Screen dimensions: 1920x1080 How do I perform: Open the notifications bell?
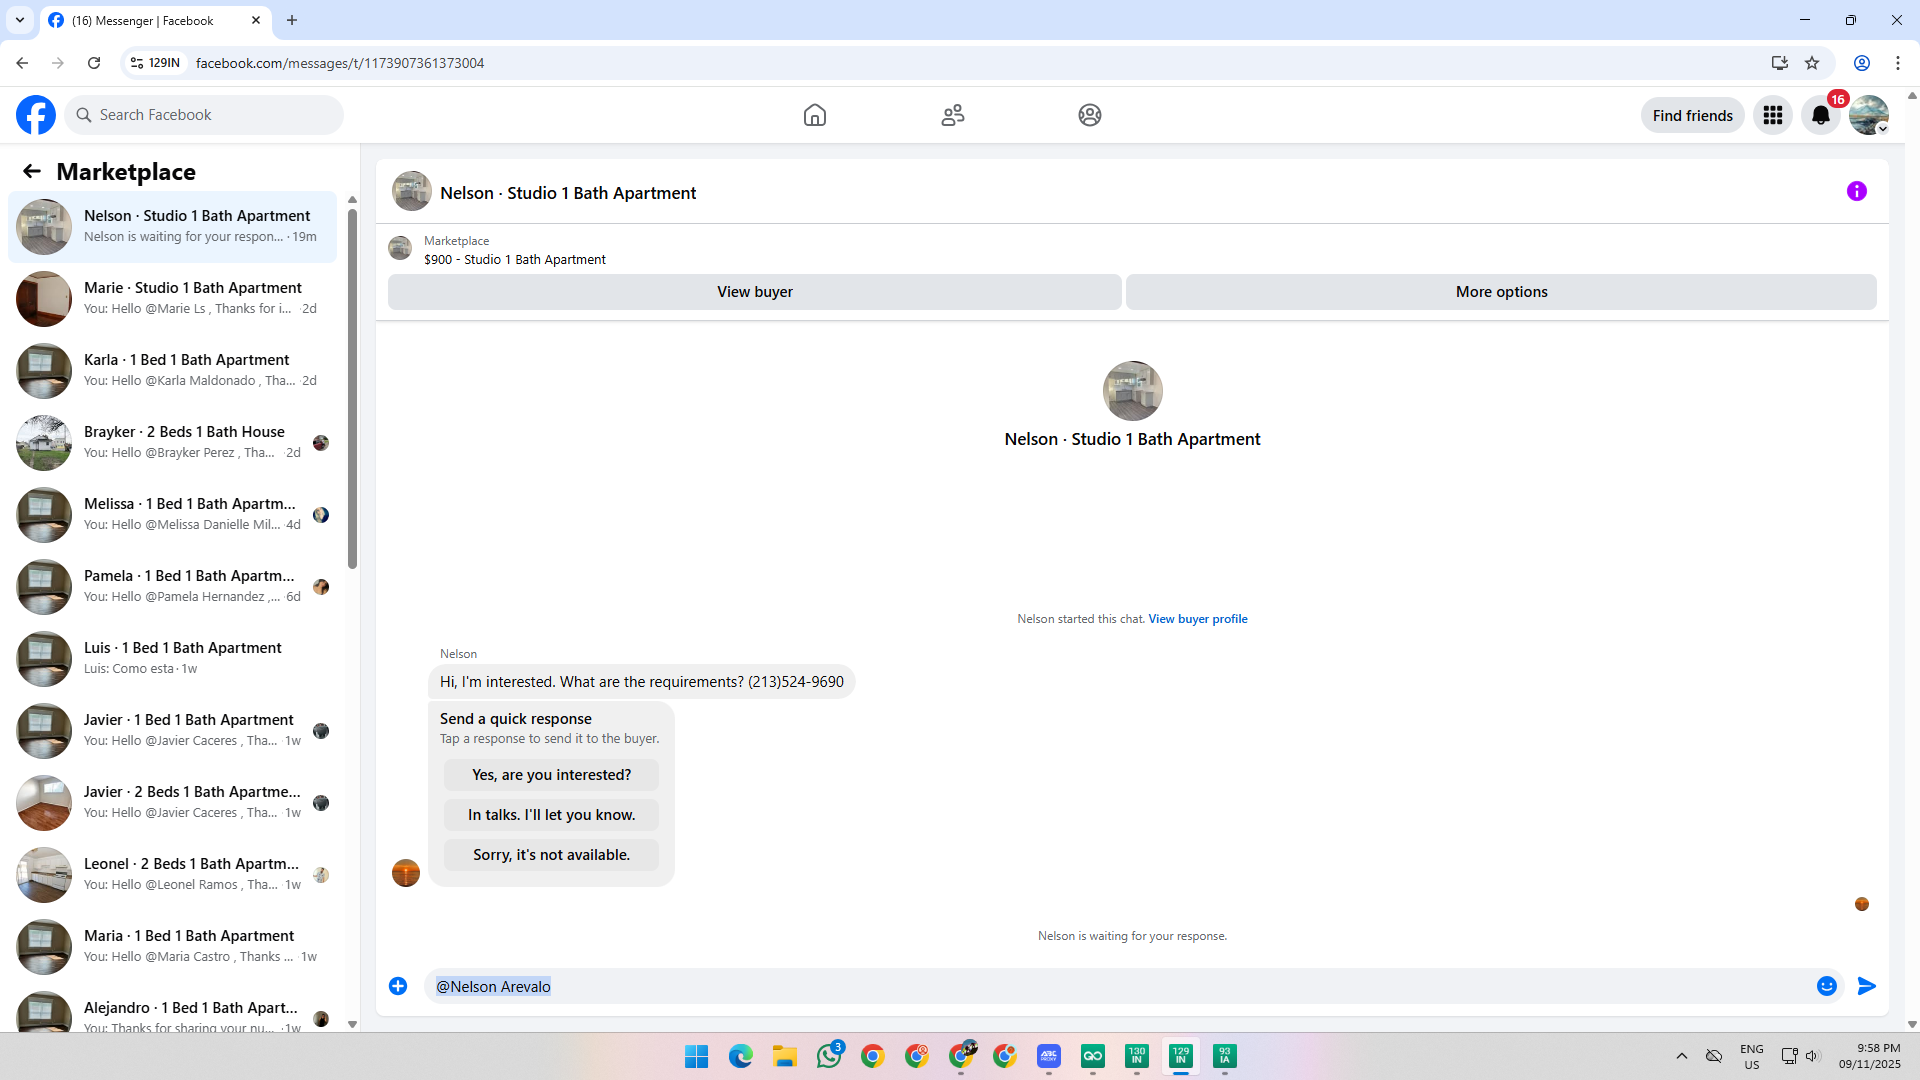[1821, 115]
